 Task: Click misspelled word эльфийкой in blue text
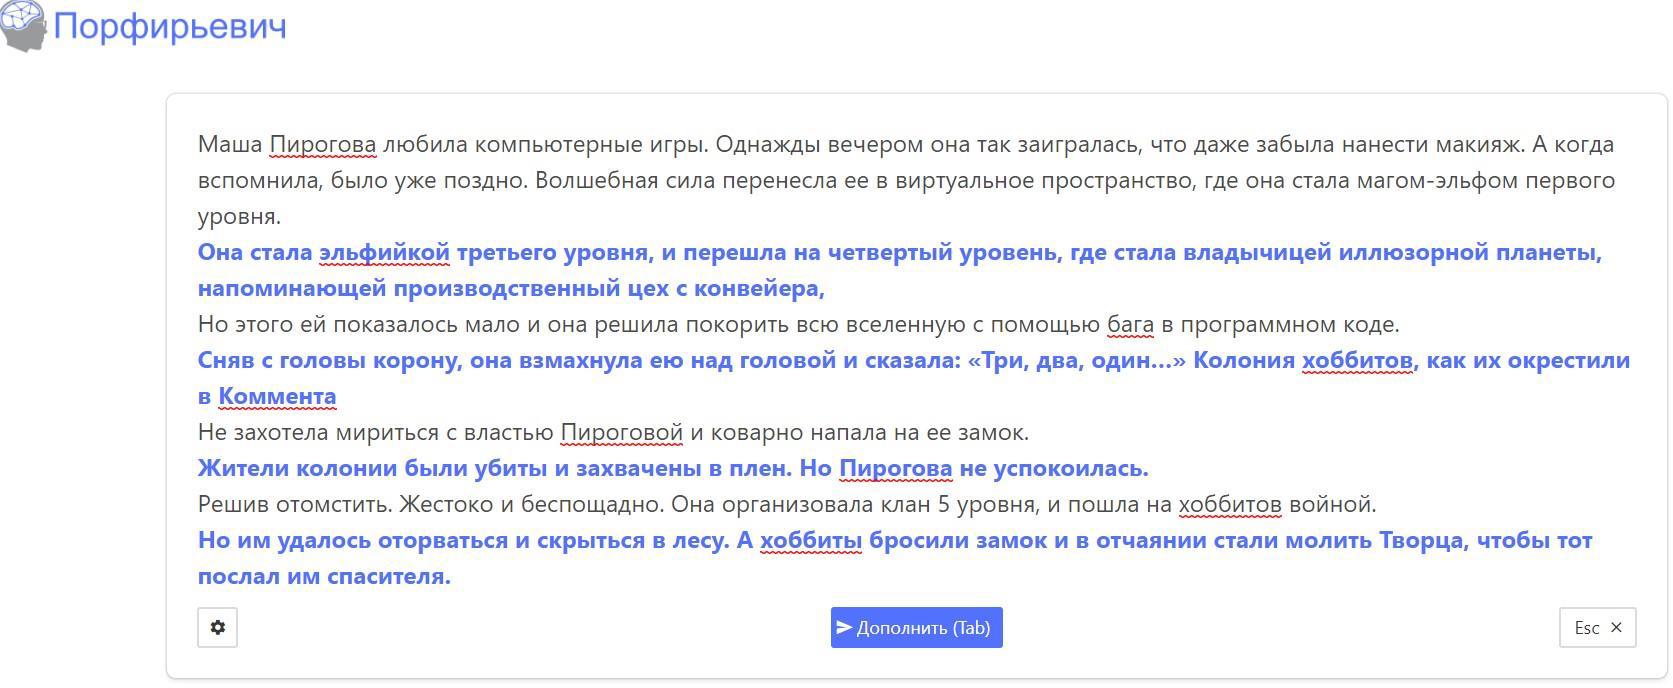384,253
